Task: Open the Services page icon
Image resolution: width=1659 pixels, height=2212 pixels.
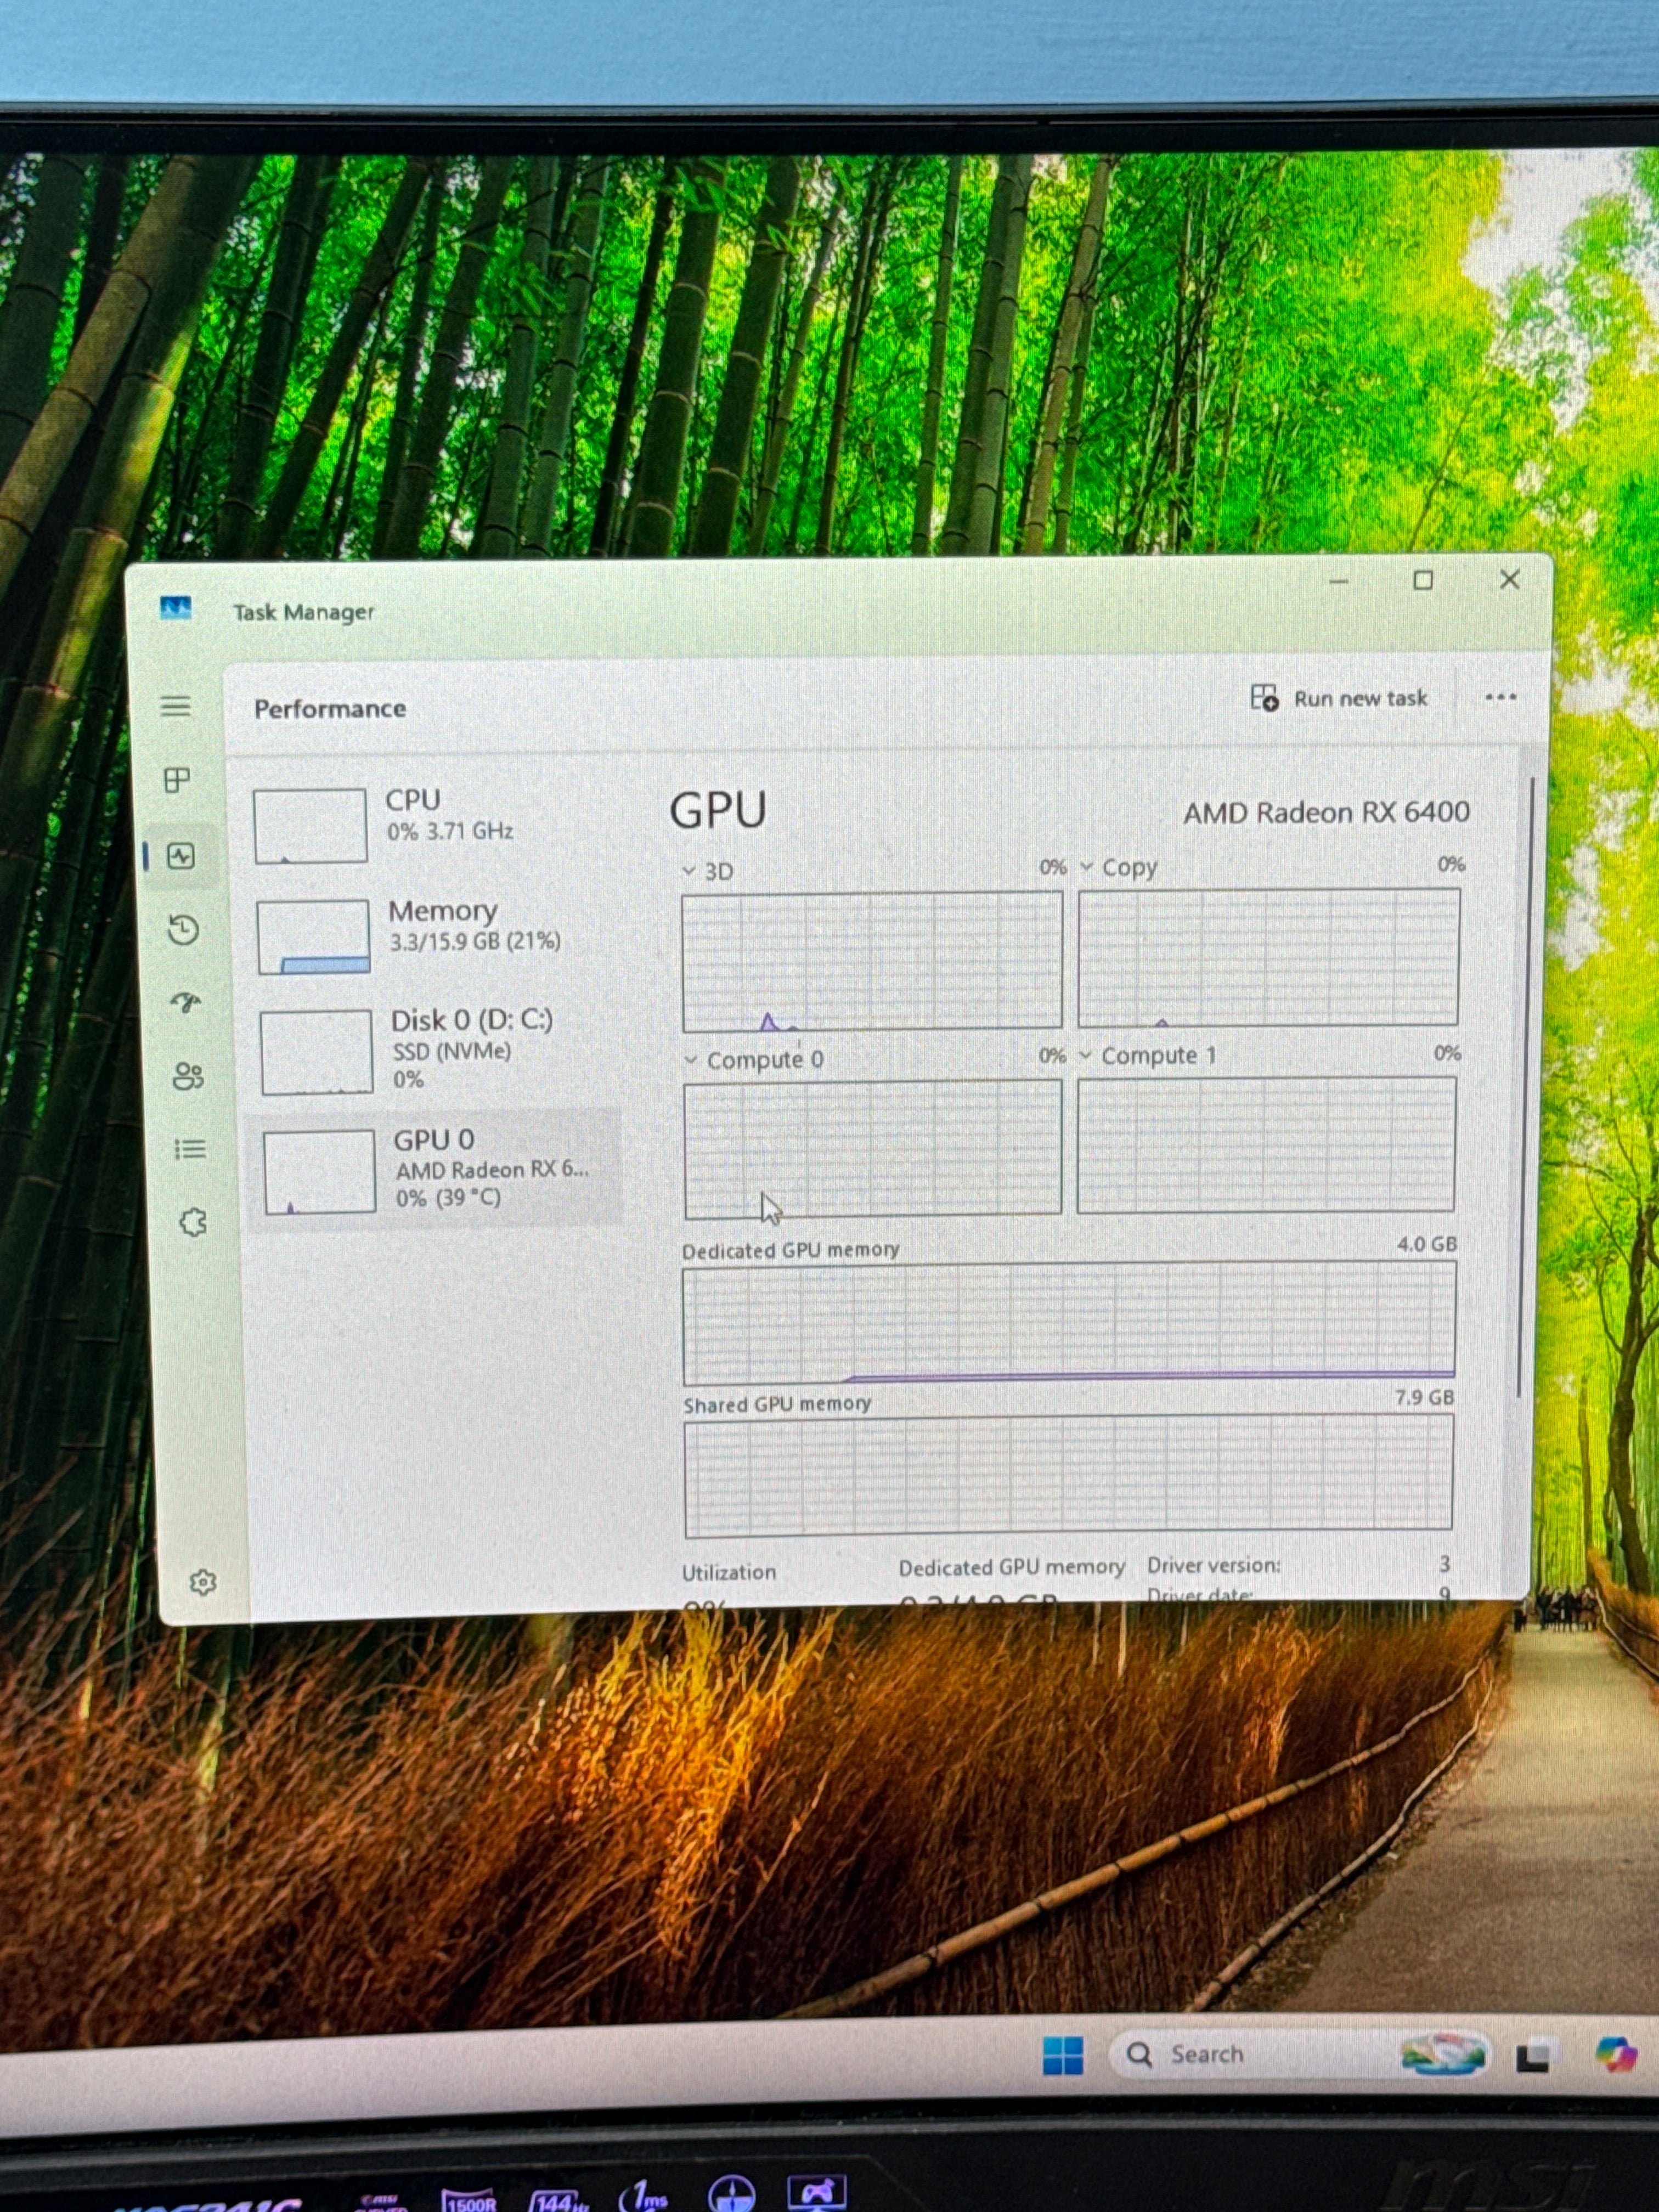Action: 193,1222
